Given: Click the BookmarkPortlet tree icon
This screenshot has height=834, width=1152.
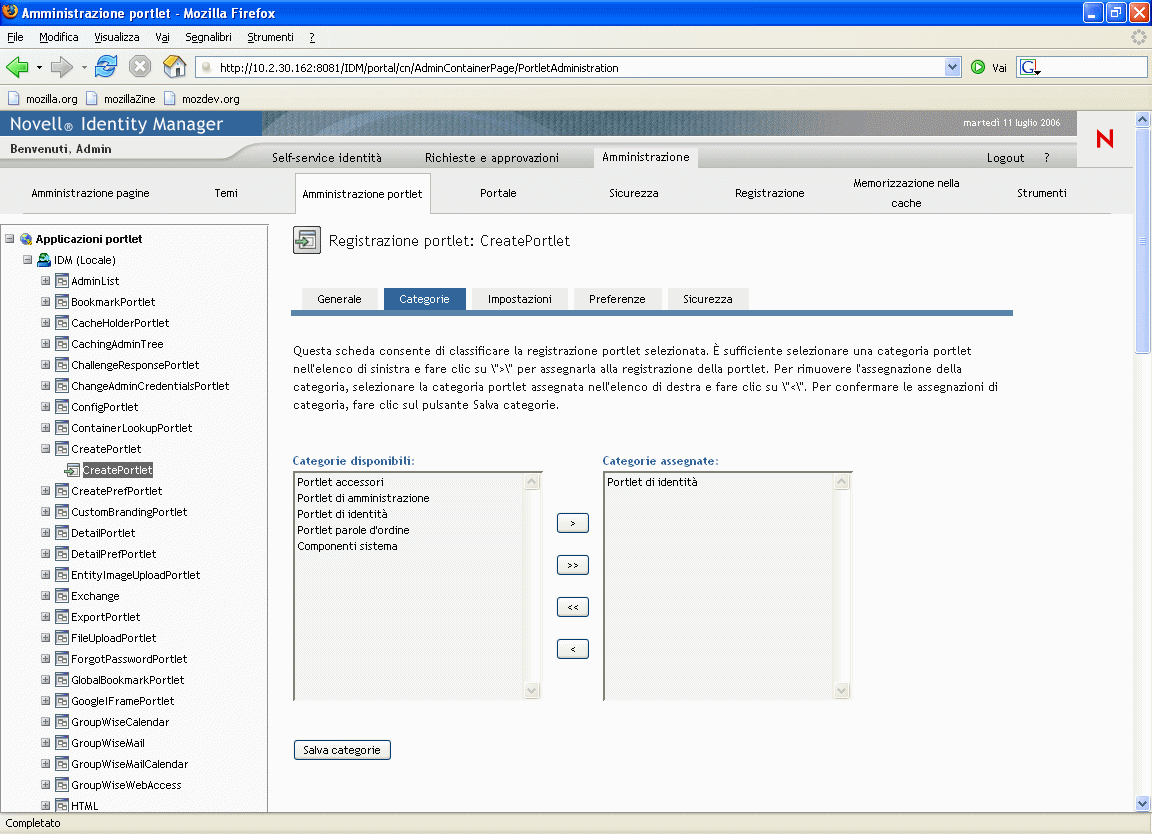Looking at the screenshot, I should (x=62, y=302).
